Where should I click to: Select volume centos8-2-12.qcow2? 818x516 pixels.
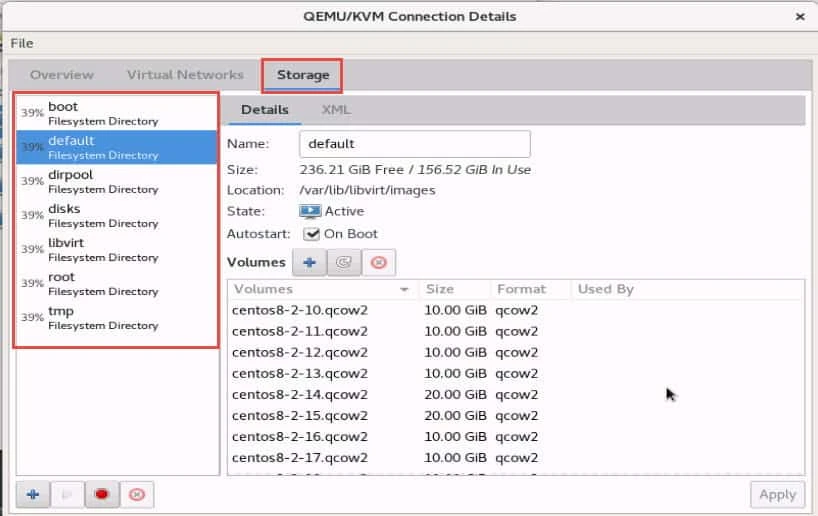point(515,353)
